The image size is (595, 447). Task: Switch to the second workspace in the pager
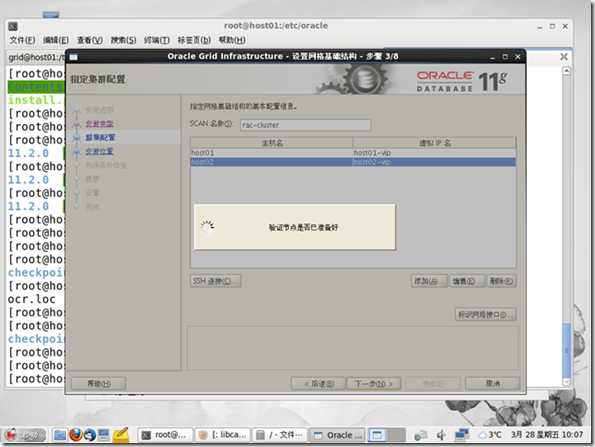396,435
